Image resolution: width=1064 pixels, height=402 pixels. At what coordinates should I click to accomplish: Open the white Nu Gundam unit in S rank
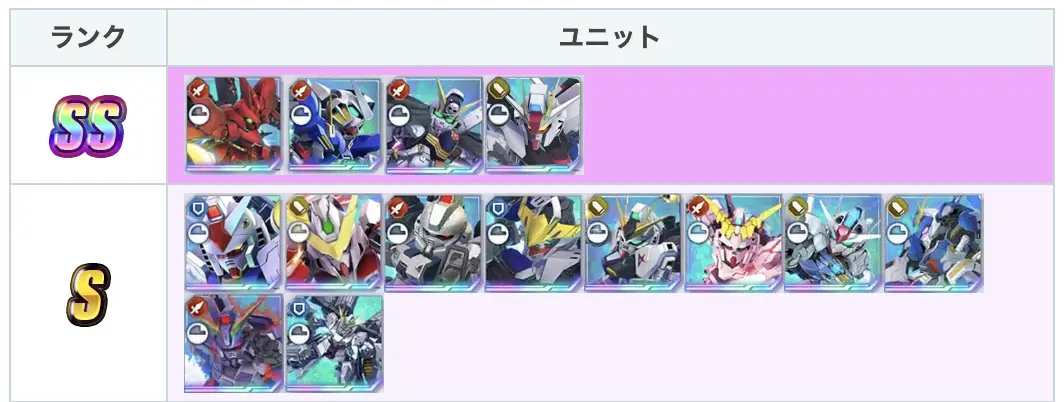(633, 243)
